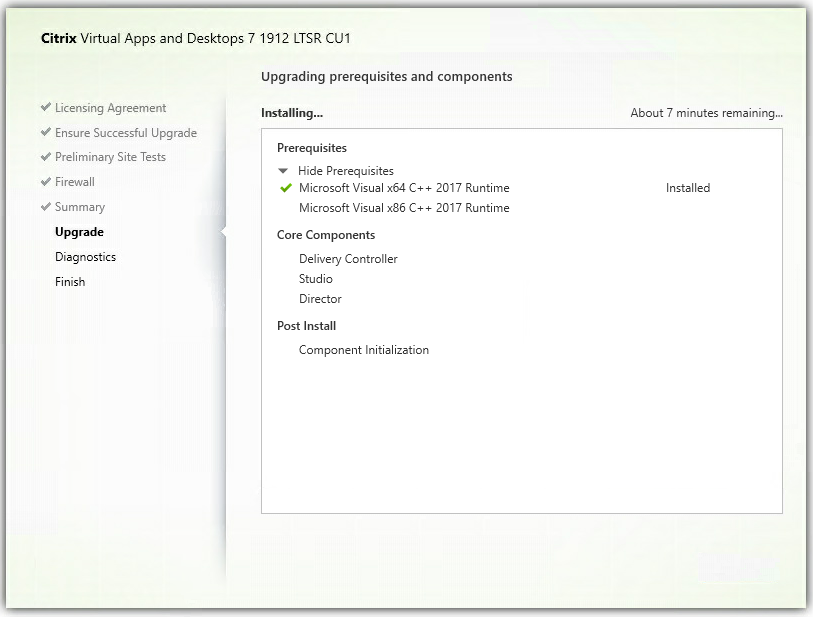Select the Finish step
The width and height of the screenshot is (813, 617).
coord(70,282)
